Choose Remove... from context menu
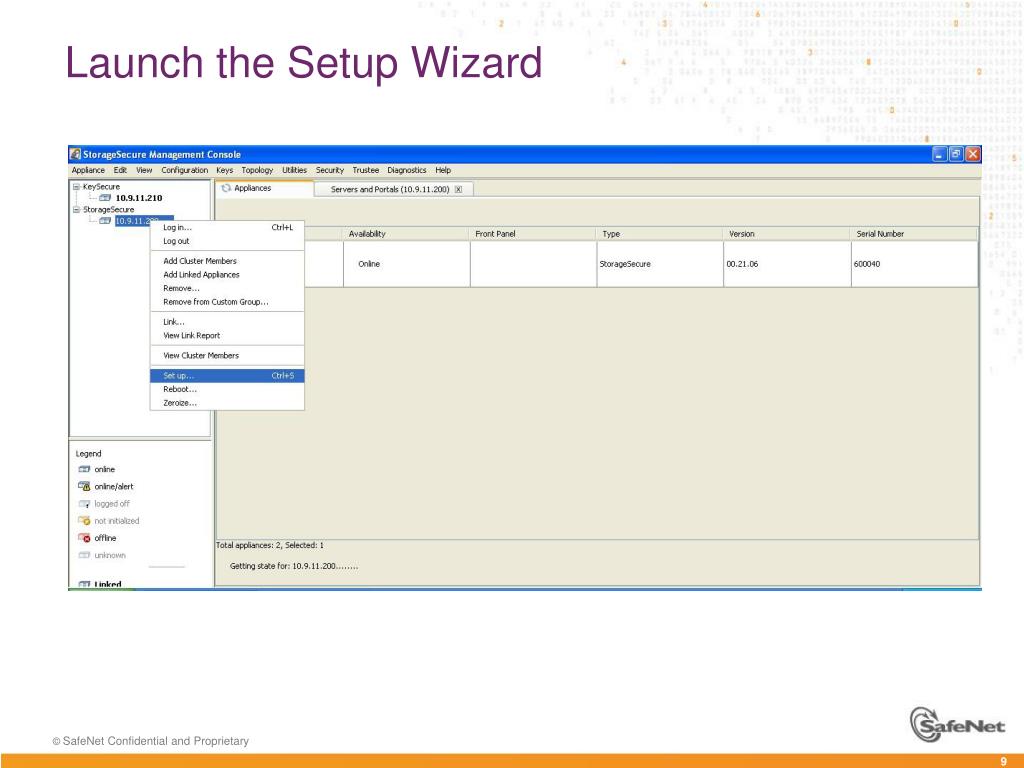1024x768 pixels. 227,288
